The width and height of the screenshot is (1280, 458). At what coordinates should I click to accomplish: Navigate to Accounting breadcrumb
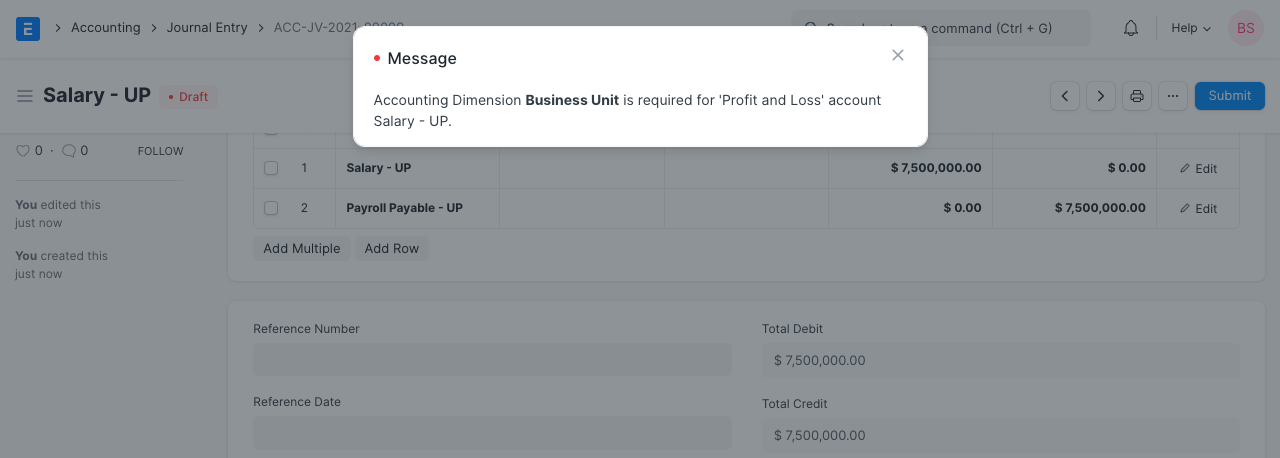pos(105,28)
